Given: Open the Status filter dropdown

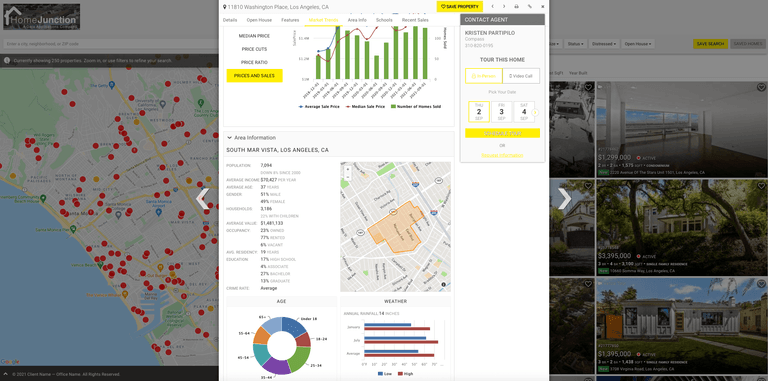Looking at the screenshot, I should pyautogui.click(x=576, y=44).
